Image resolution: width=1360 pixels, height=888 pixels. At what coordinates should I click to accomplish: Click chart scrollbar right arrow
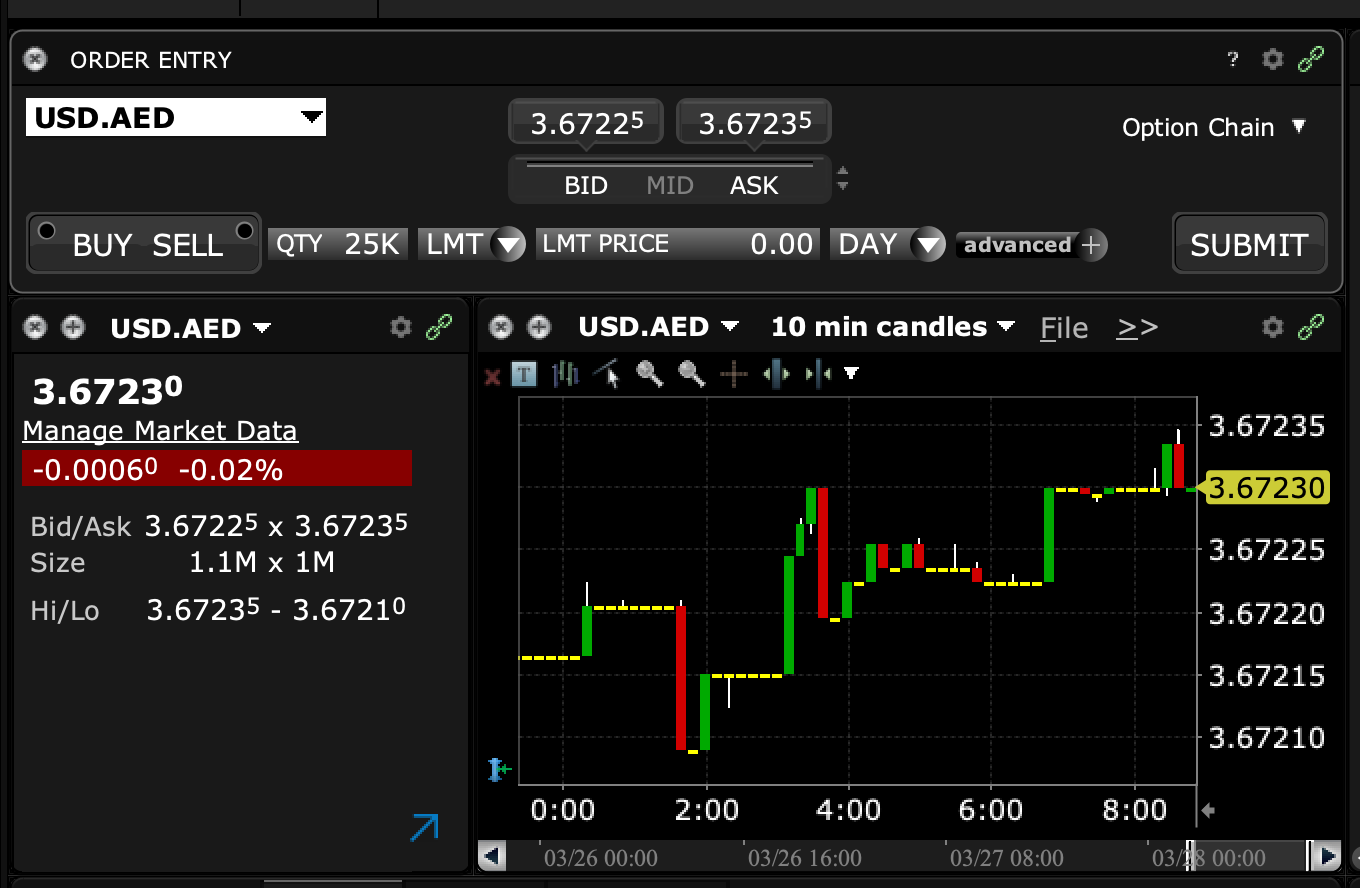(1326, 856)
